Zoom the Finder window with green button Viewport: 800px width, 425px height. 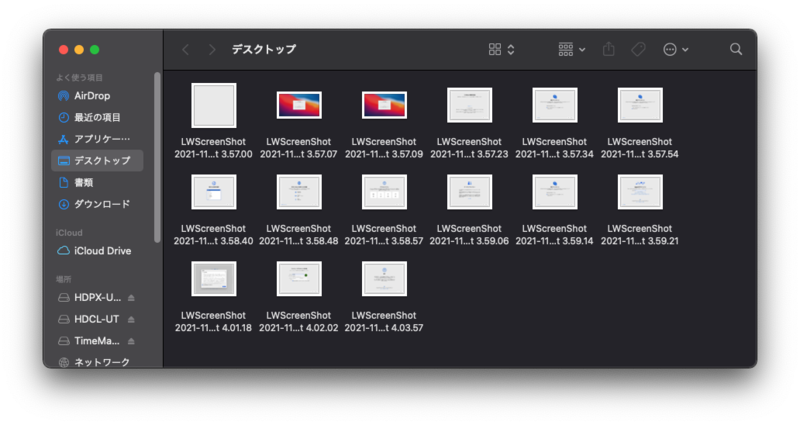[95, 49]
